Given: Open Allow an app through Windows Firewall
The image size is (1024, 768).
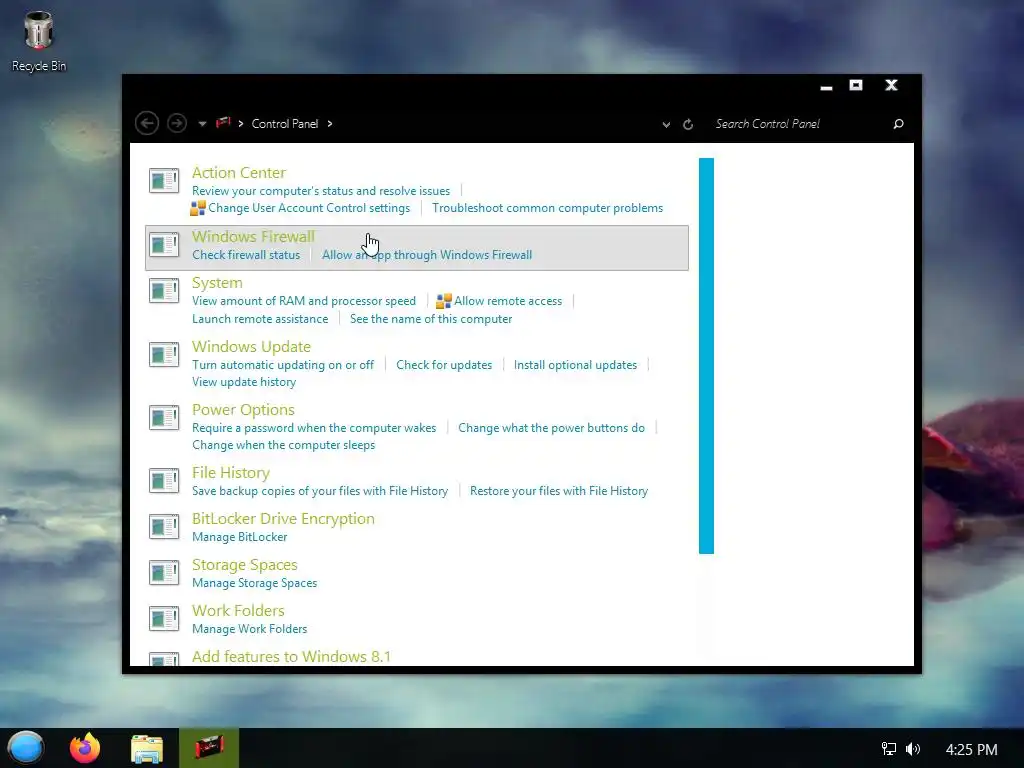Looking at the screenshot, I should pos(427,255).
